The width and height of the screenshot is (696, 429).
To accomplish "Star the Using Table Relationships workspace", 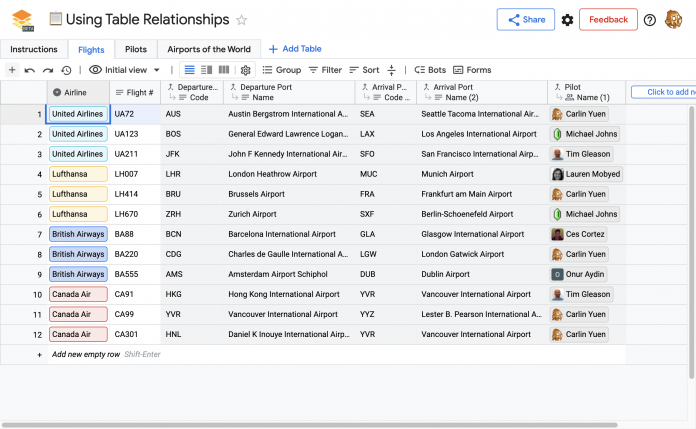I will pos(241,20).
